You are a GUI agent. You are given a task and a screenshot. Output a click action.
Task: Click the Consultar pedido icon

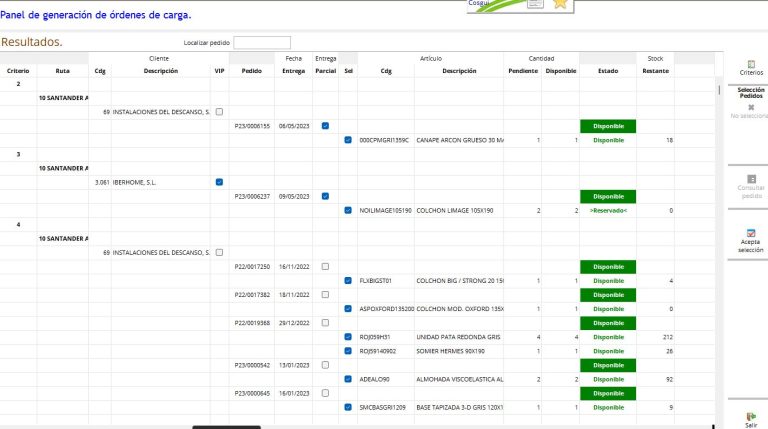coord(750,179)
